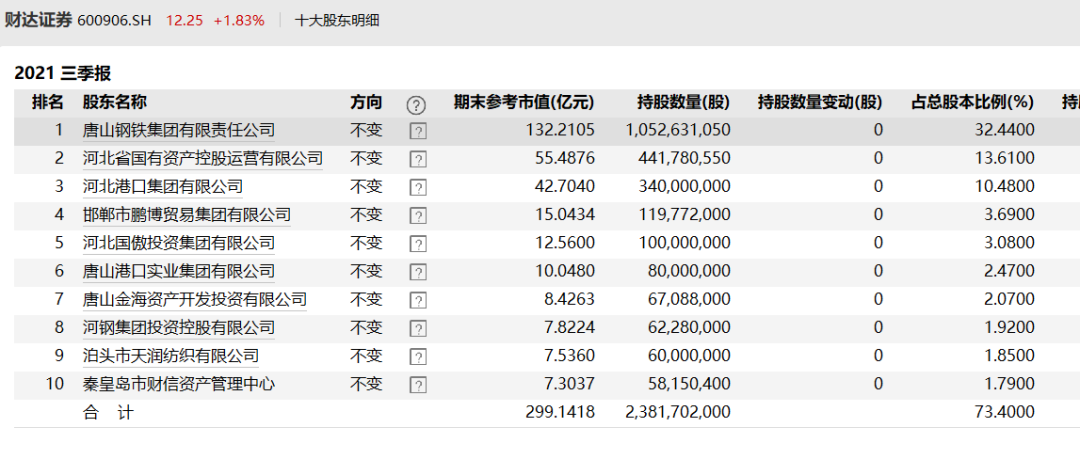
Task: Select shares cell 67,088,000
Action: coord(689,299)
